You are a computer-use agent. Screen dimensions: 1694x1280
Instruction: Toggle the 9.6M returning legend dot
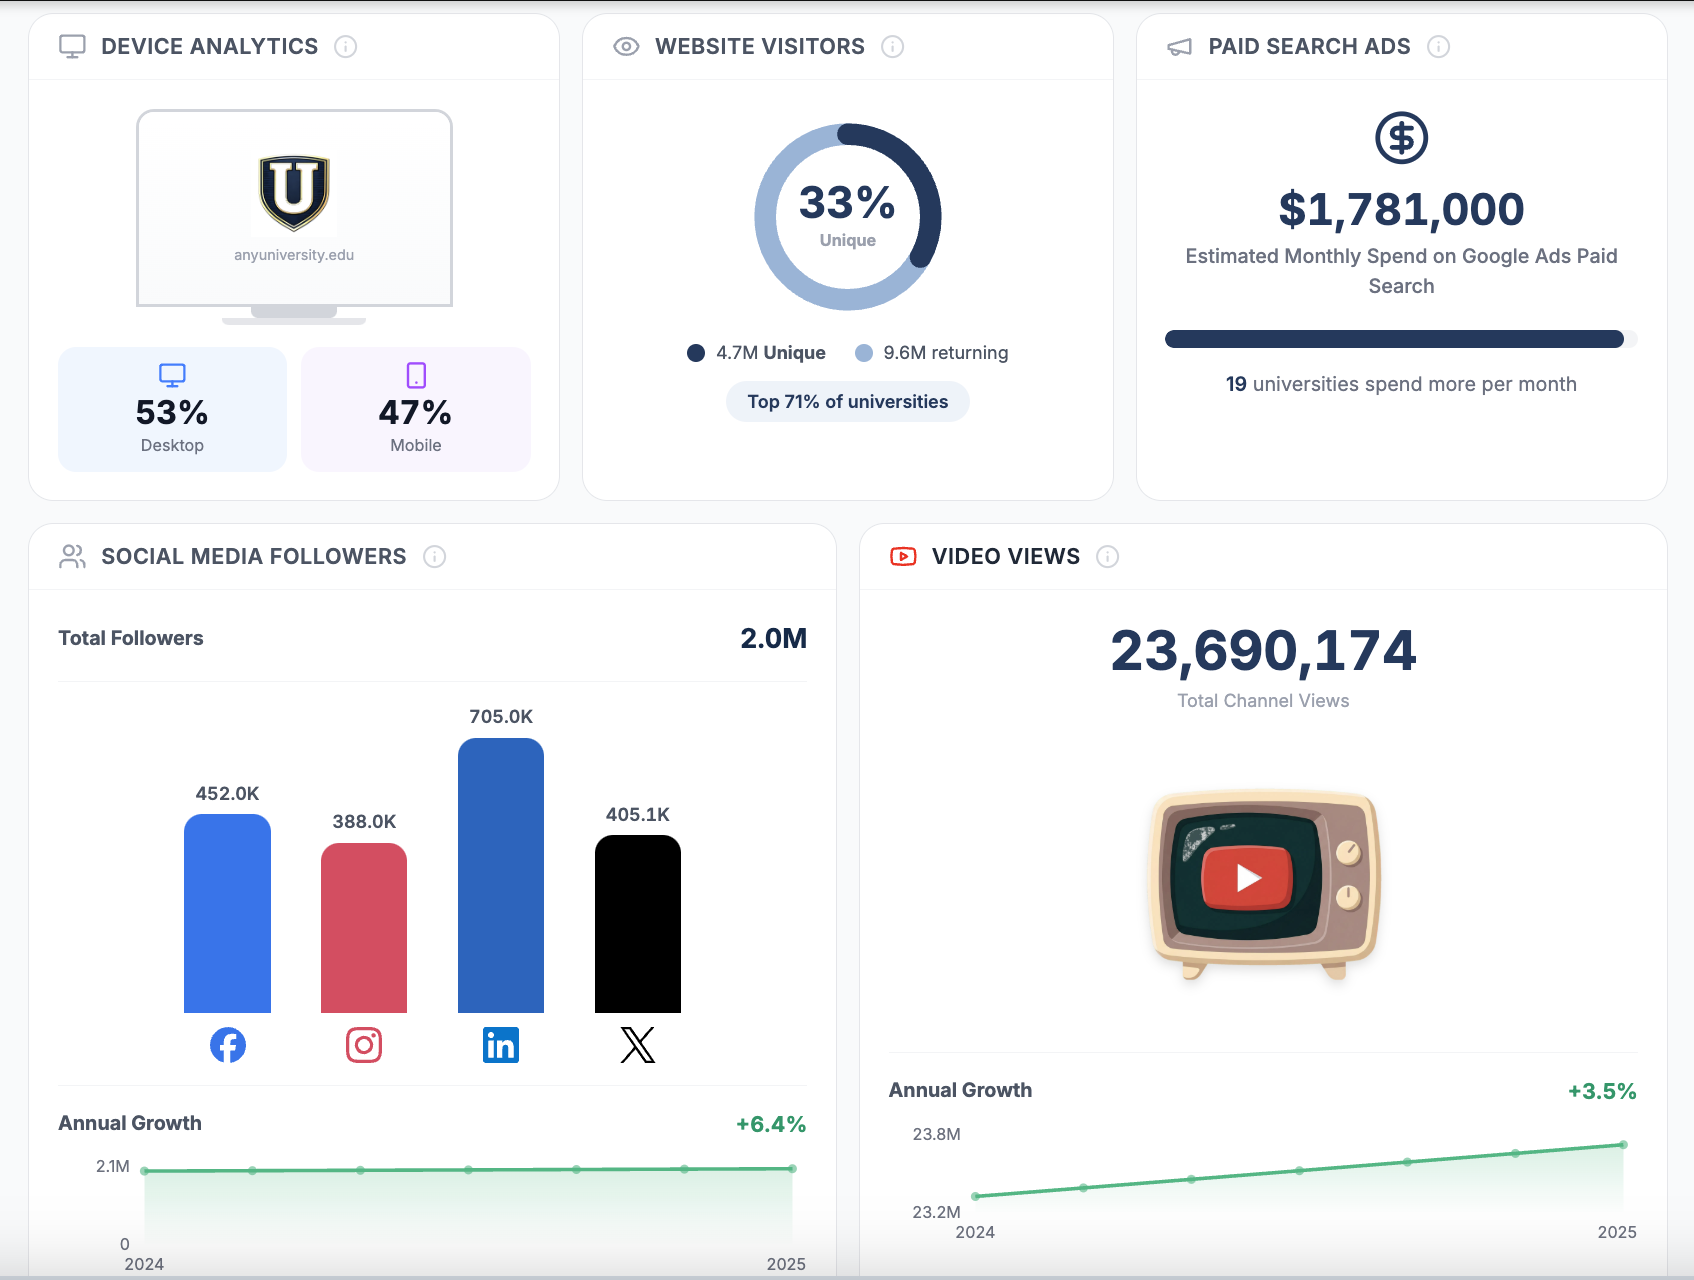862,353
